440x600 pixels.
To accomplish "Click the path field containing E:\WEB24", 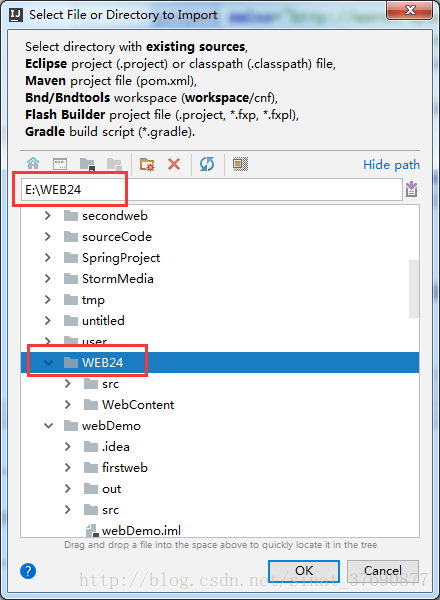I will tap(212, 189).
